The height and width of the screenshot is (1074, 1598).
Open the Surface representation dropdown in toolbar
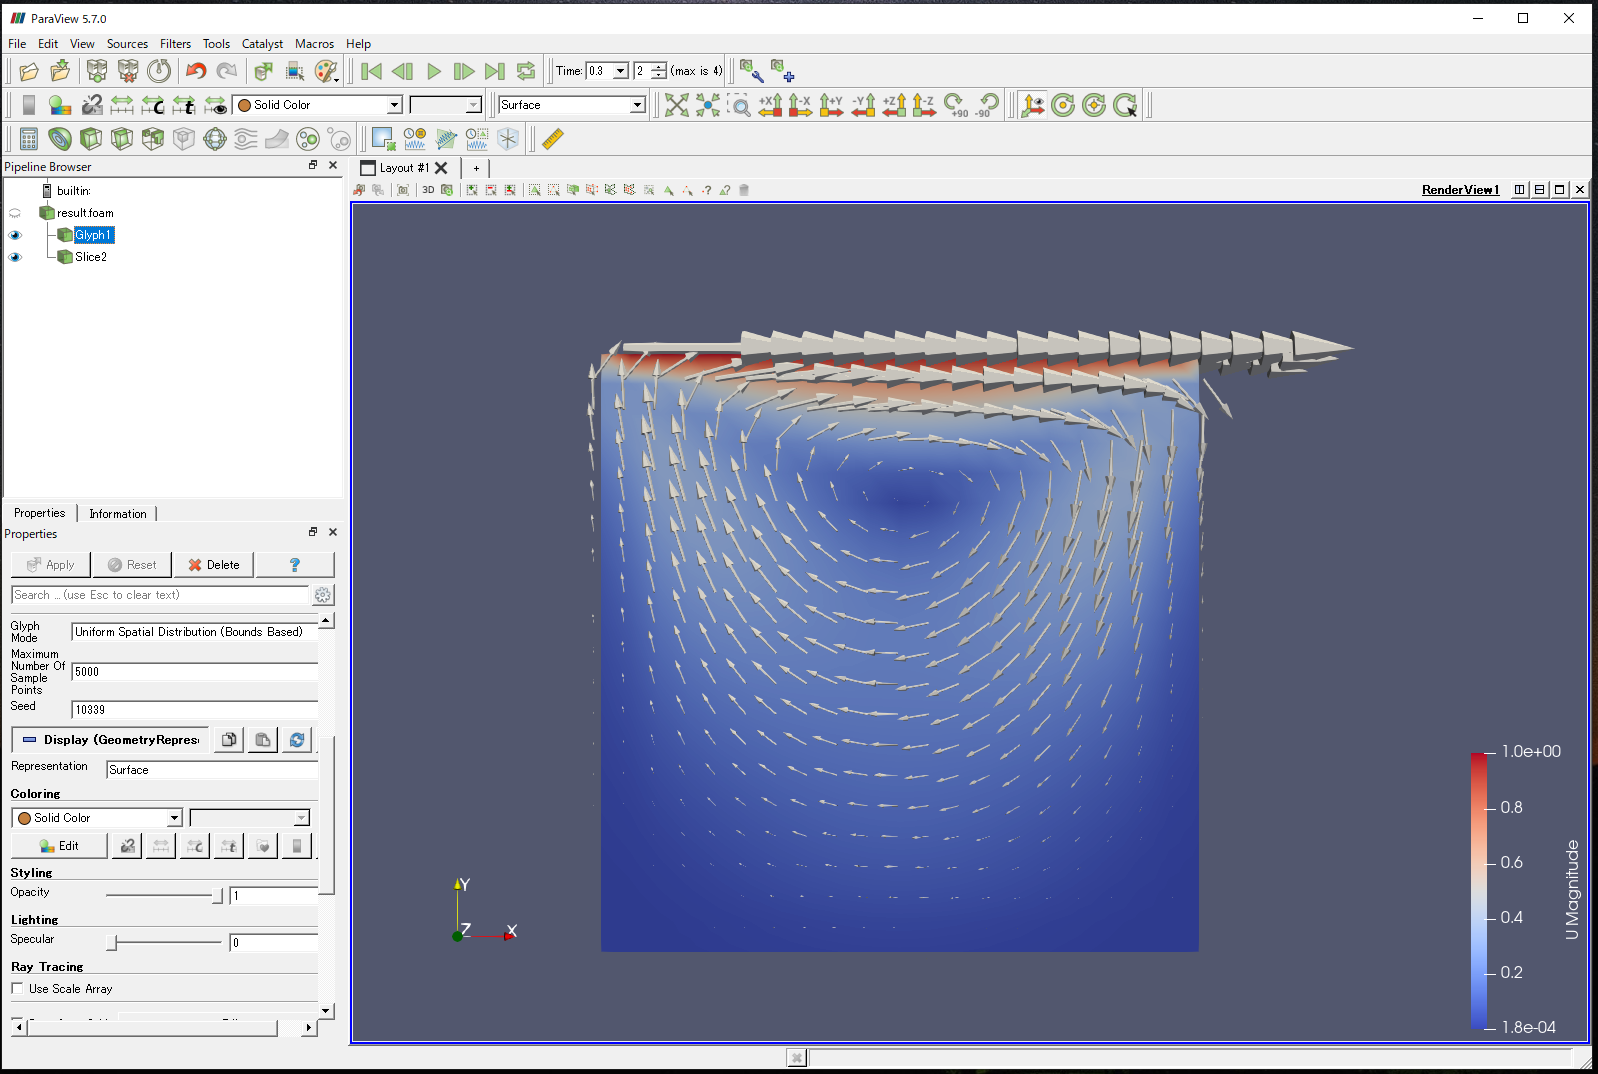[x=572, y=105]
